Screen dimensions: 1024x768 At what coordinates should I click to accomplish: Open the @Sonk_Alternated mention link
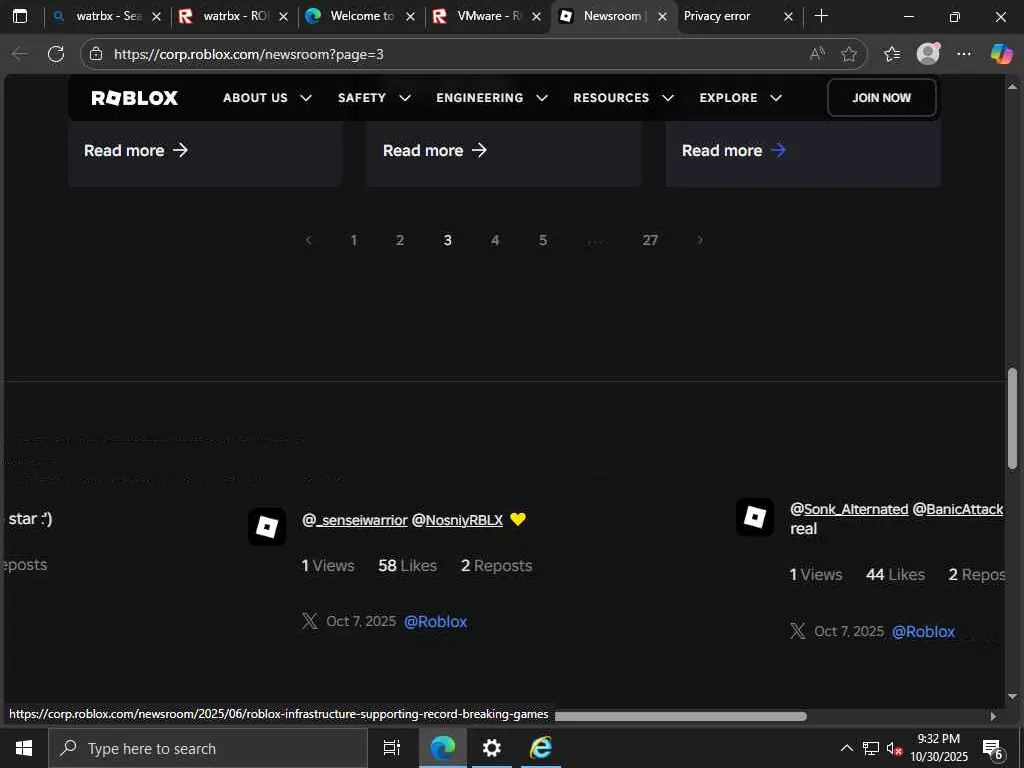[849, 509]
